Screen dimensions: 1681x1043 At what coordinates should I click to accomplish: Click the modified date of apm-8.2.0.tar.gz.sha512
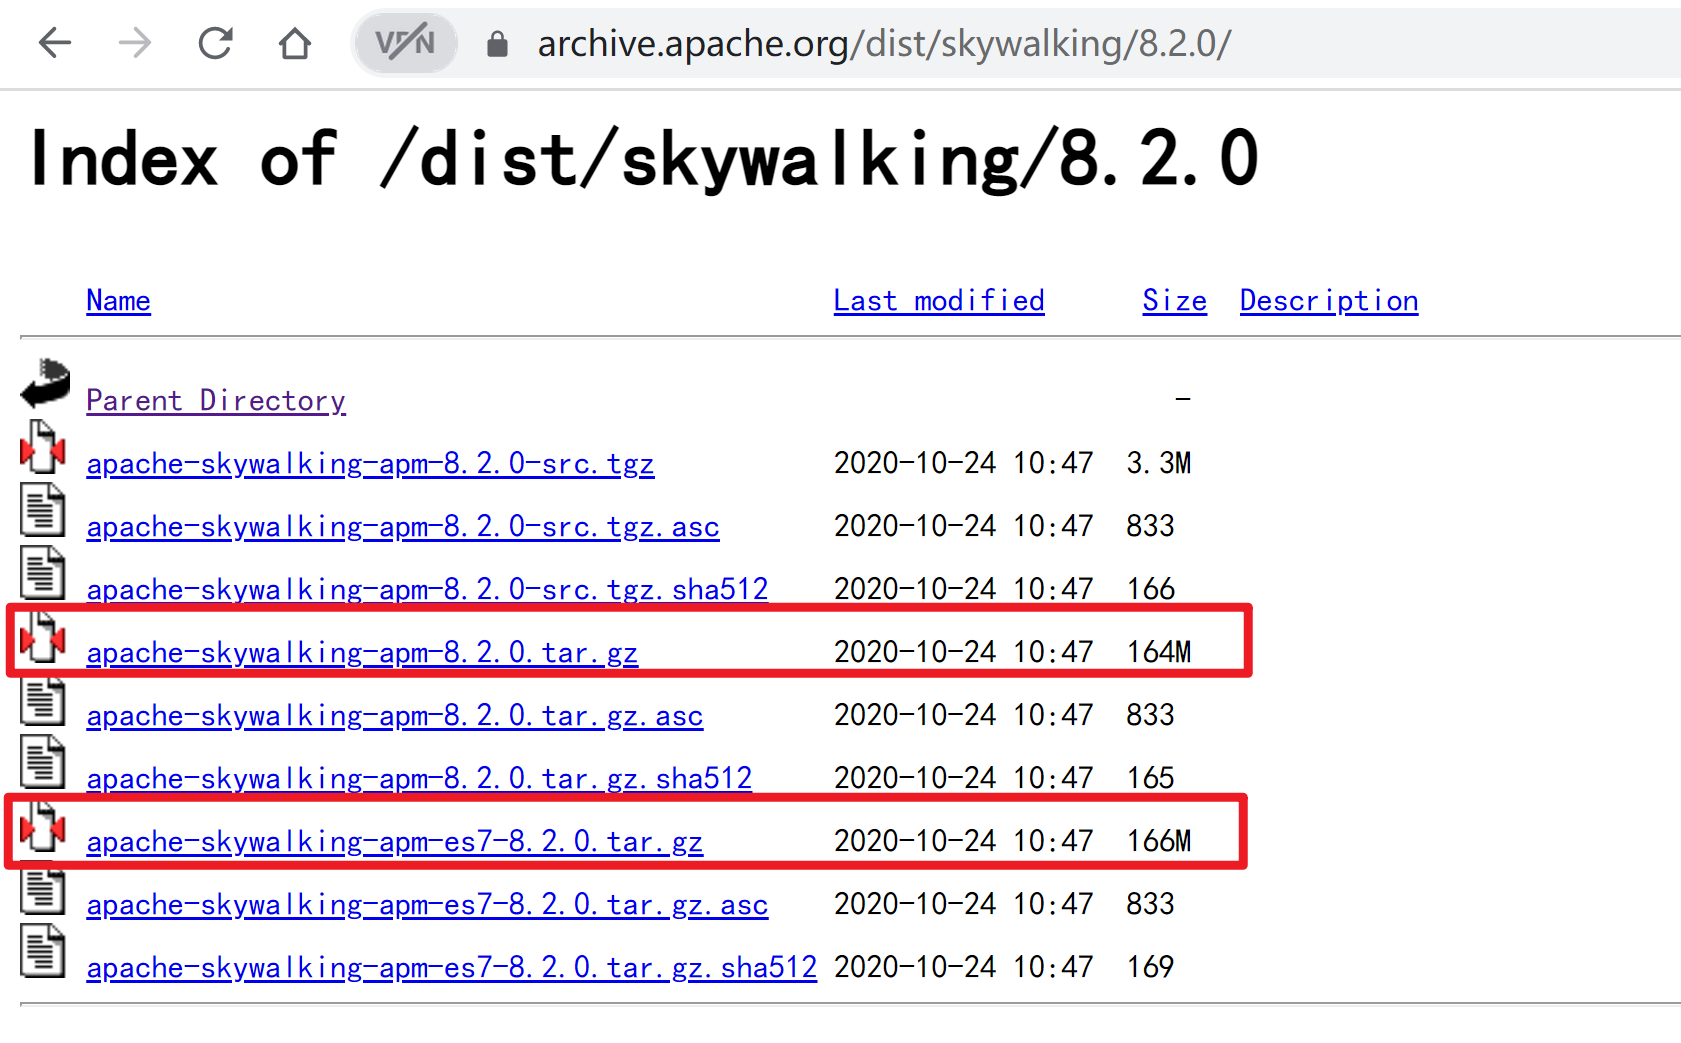(x=964, y=778)
